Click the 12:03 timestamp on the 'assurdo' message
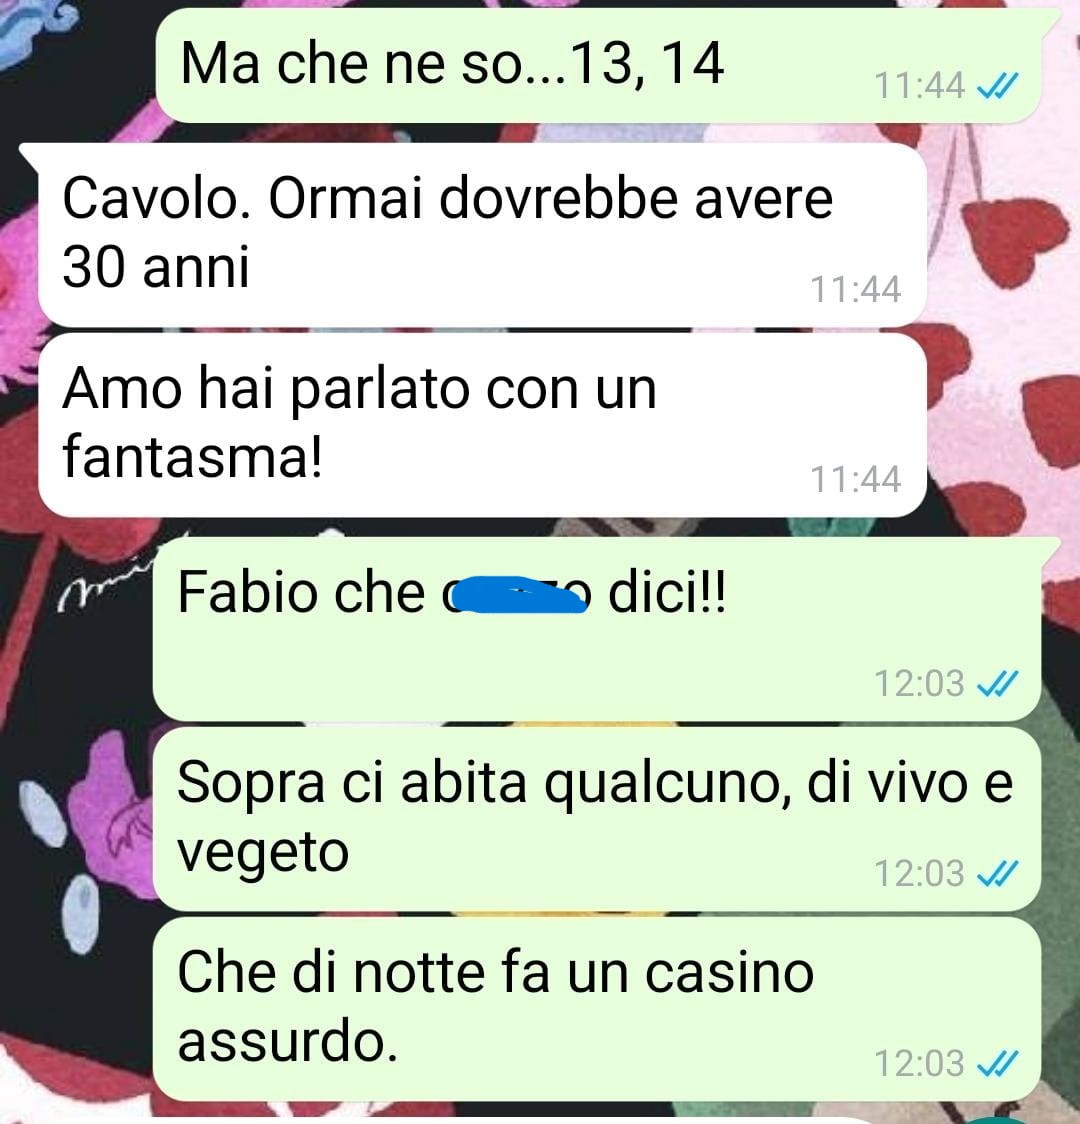 click(x=919, y=1064)
